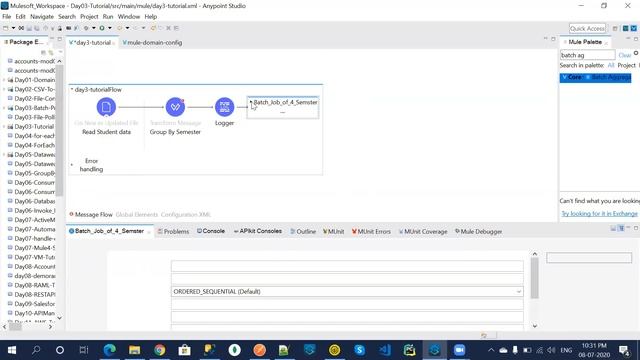The image size is (640, 360).
Task: Open the Run menu
Action: (x=108, y=17)
